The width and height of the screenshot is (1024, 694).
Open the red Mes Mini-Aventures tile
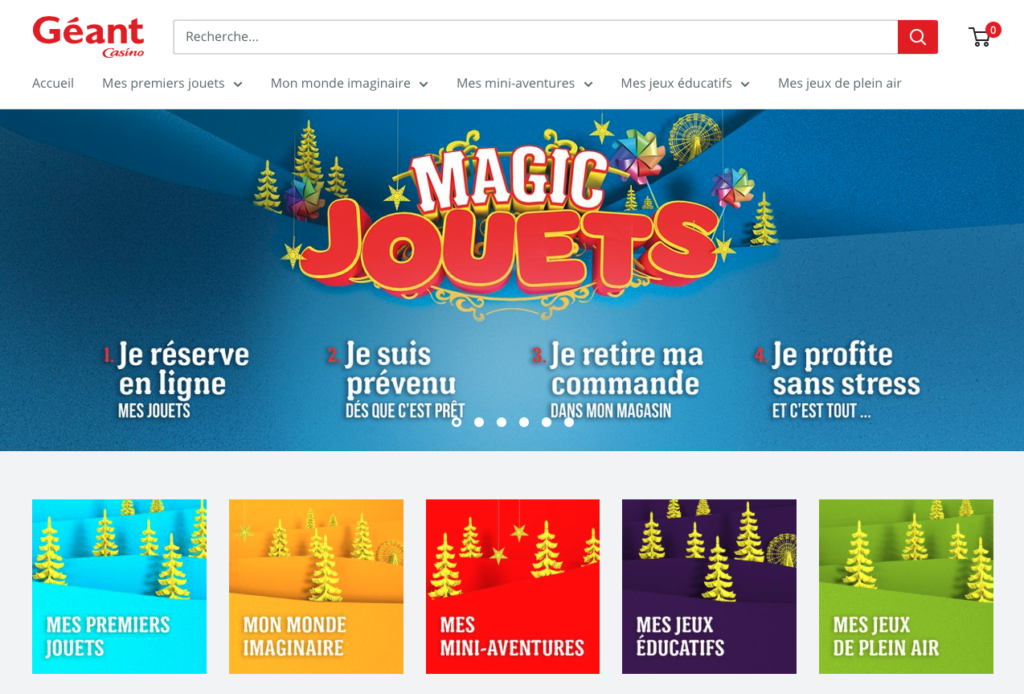pos(513,586)
